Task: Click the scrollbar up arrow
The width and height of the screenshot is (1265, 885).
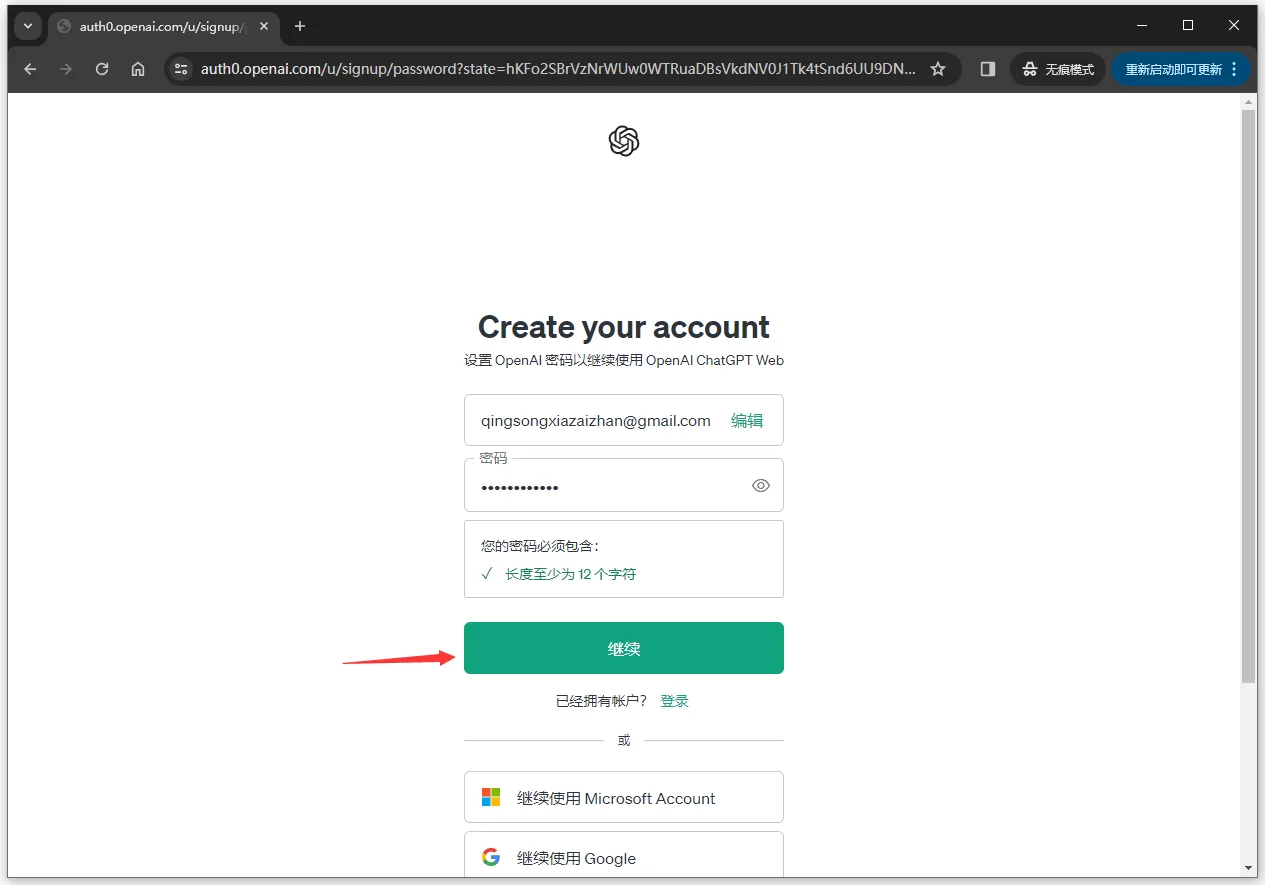Action: (x=1248, y=102)
